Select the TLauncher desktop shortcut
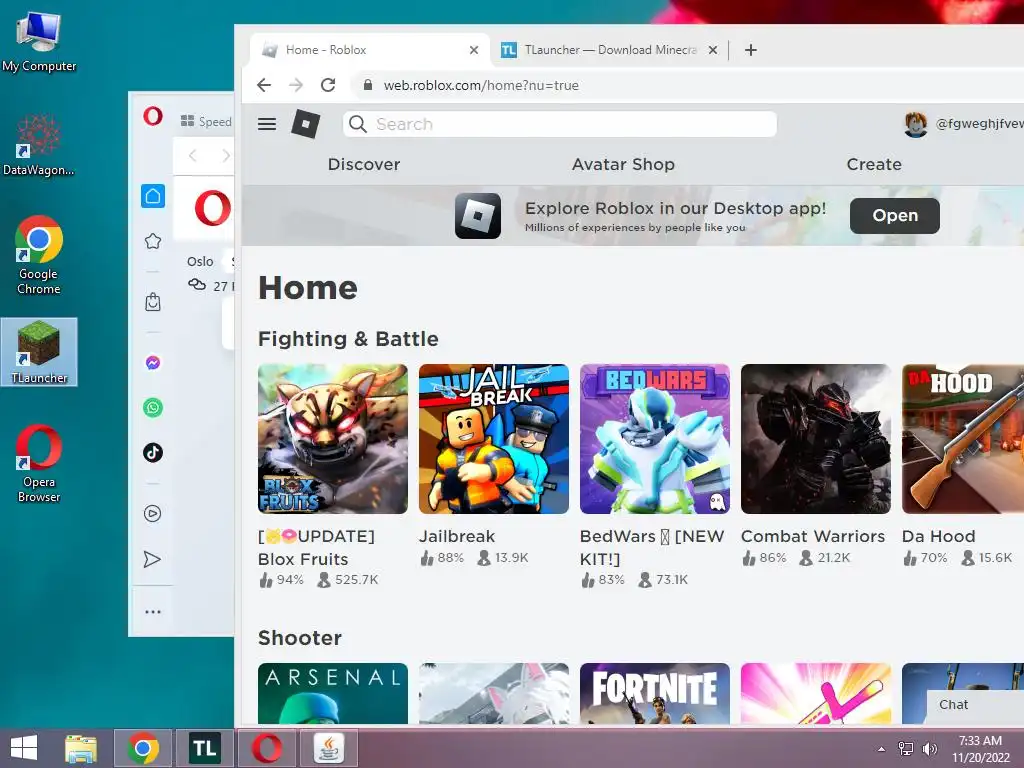Image resolution: width=1024 pixels, height=768 pixels. [x=39, y=352]
